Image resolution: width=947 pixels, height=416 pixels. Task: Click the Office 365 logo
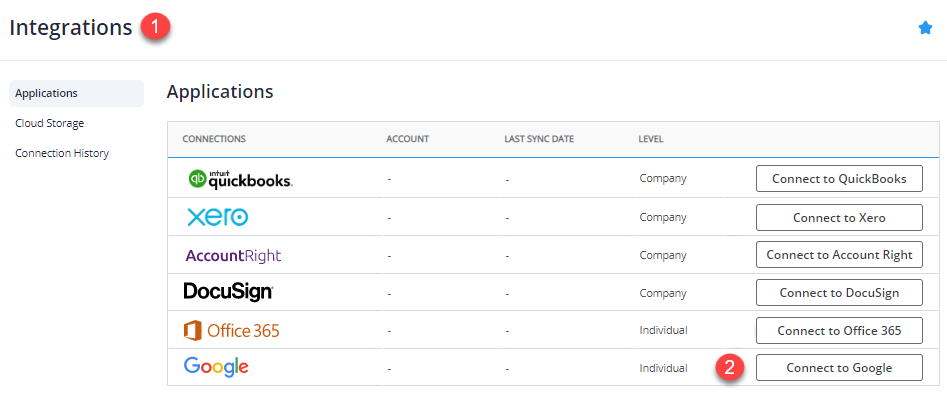231,331
